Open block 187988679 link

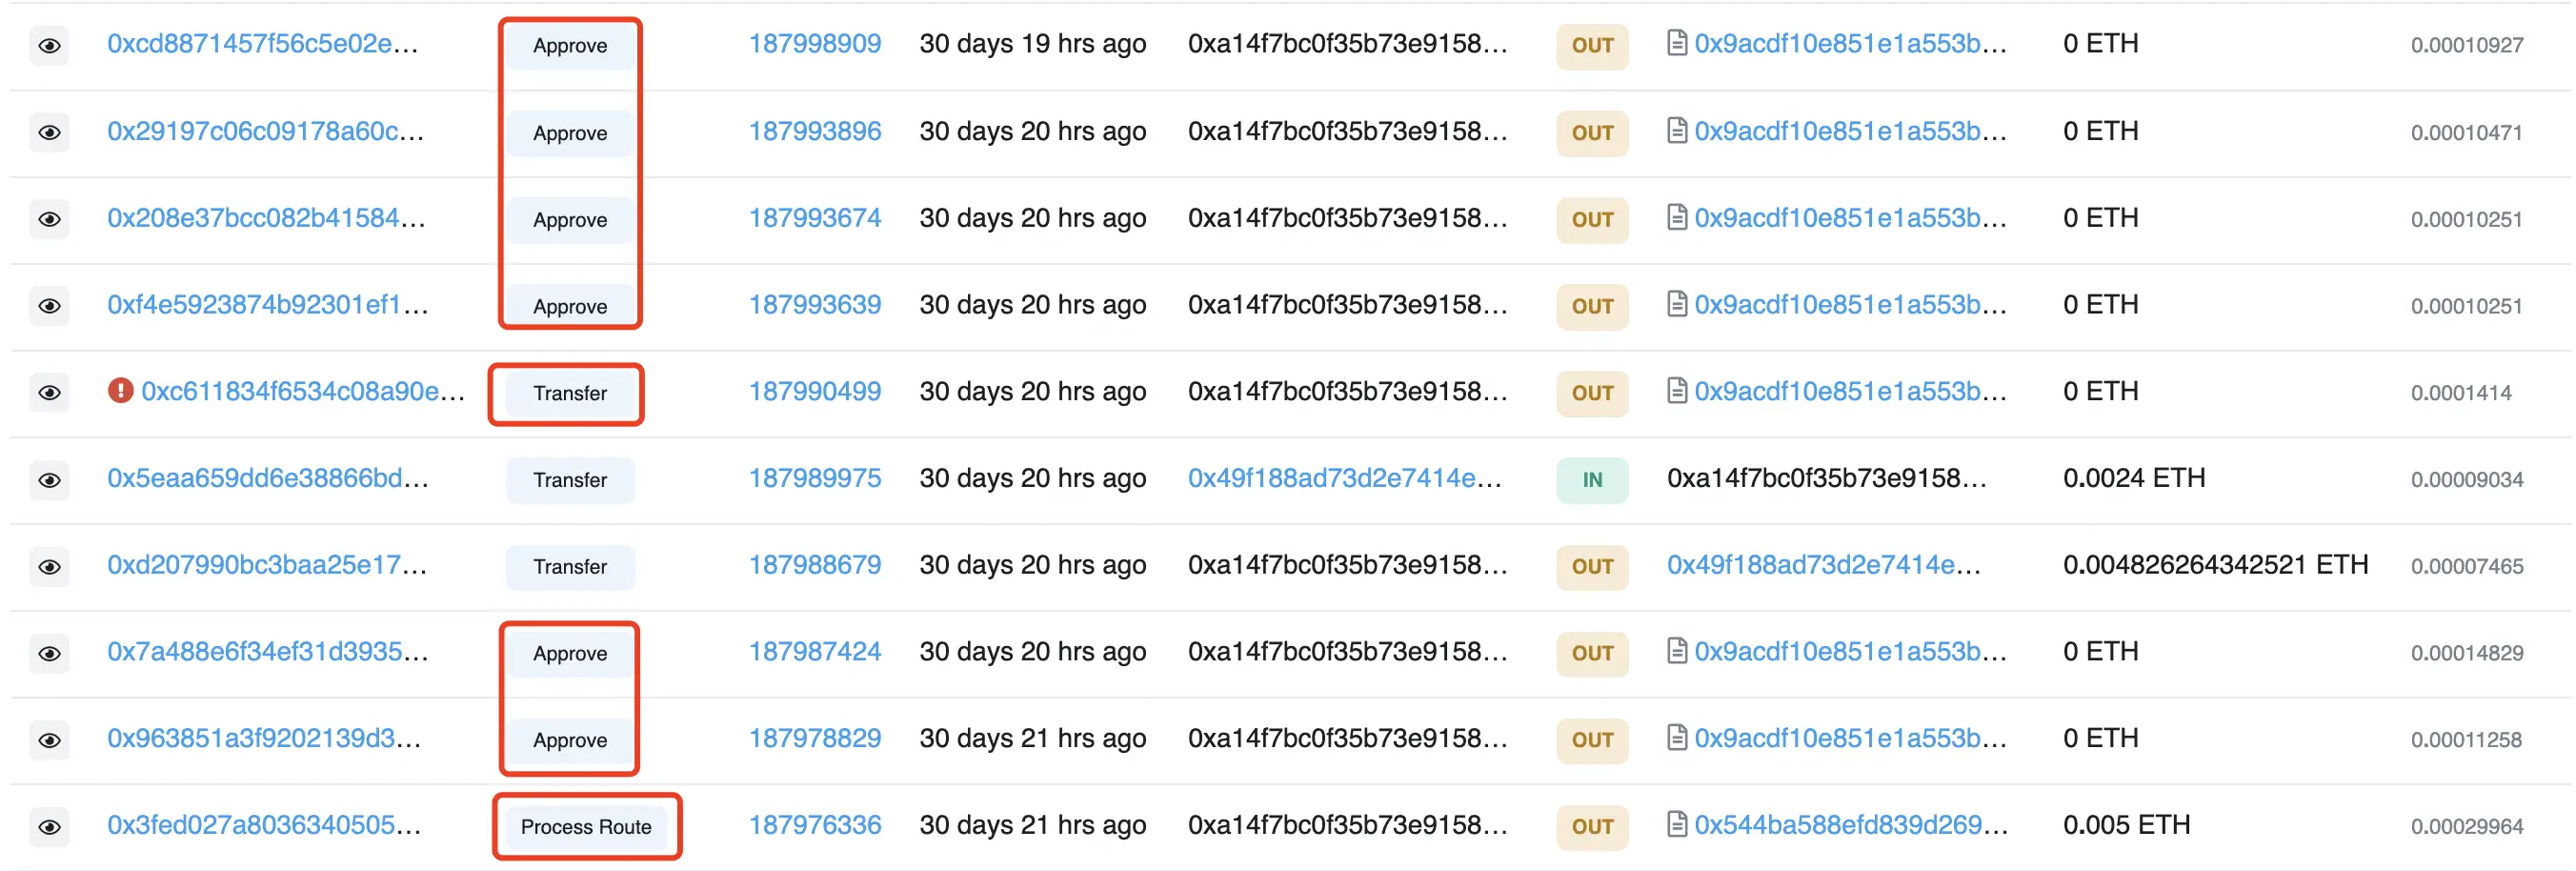coord(814,566)
